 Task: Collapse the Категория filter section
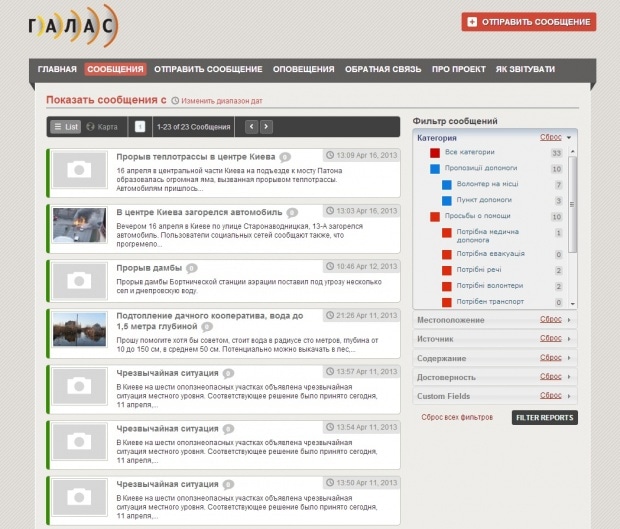point(568,137)
